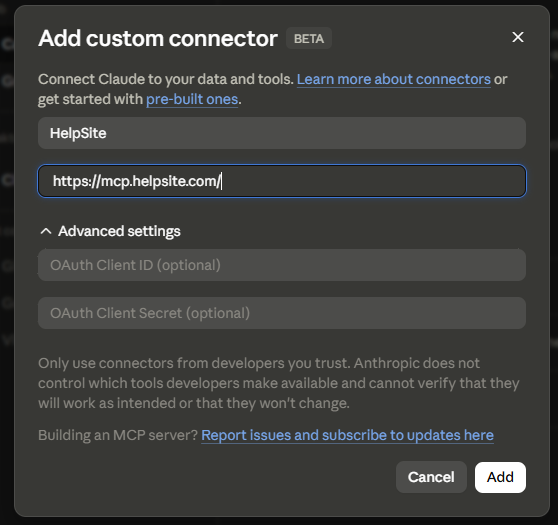Select the OAuth Client ID field

point(282,265)
